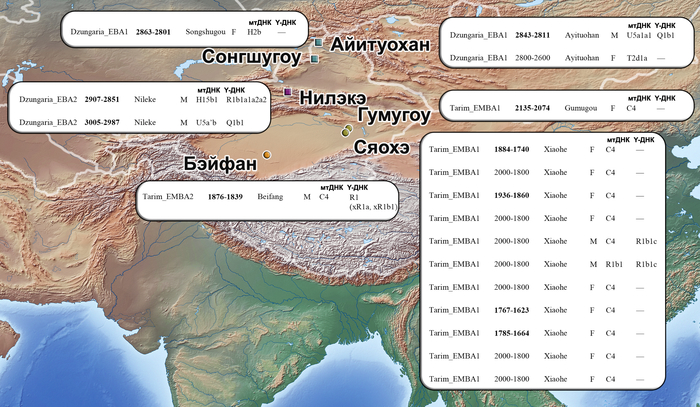Click U5a'b mtDNA value
Image resolution: width=700 pixels, height=407 pixels.
pyautogui.click(x=206, y=122)
